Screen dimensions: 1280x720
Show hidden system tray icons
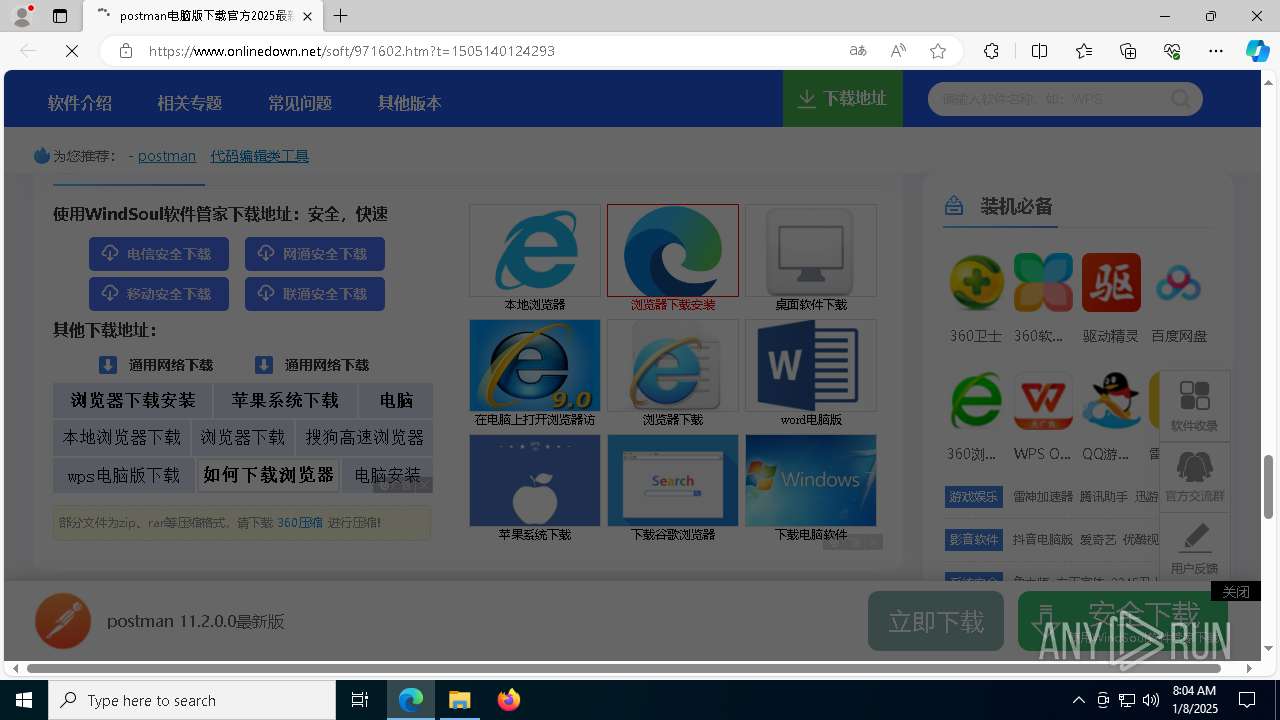[1079, 700]
